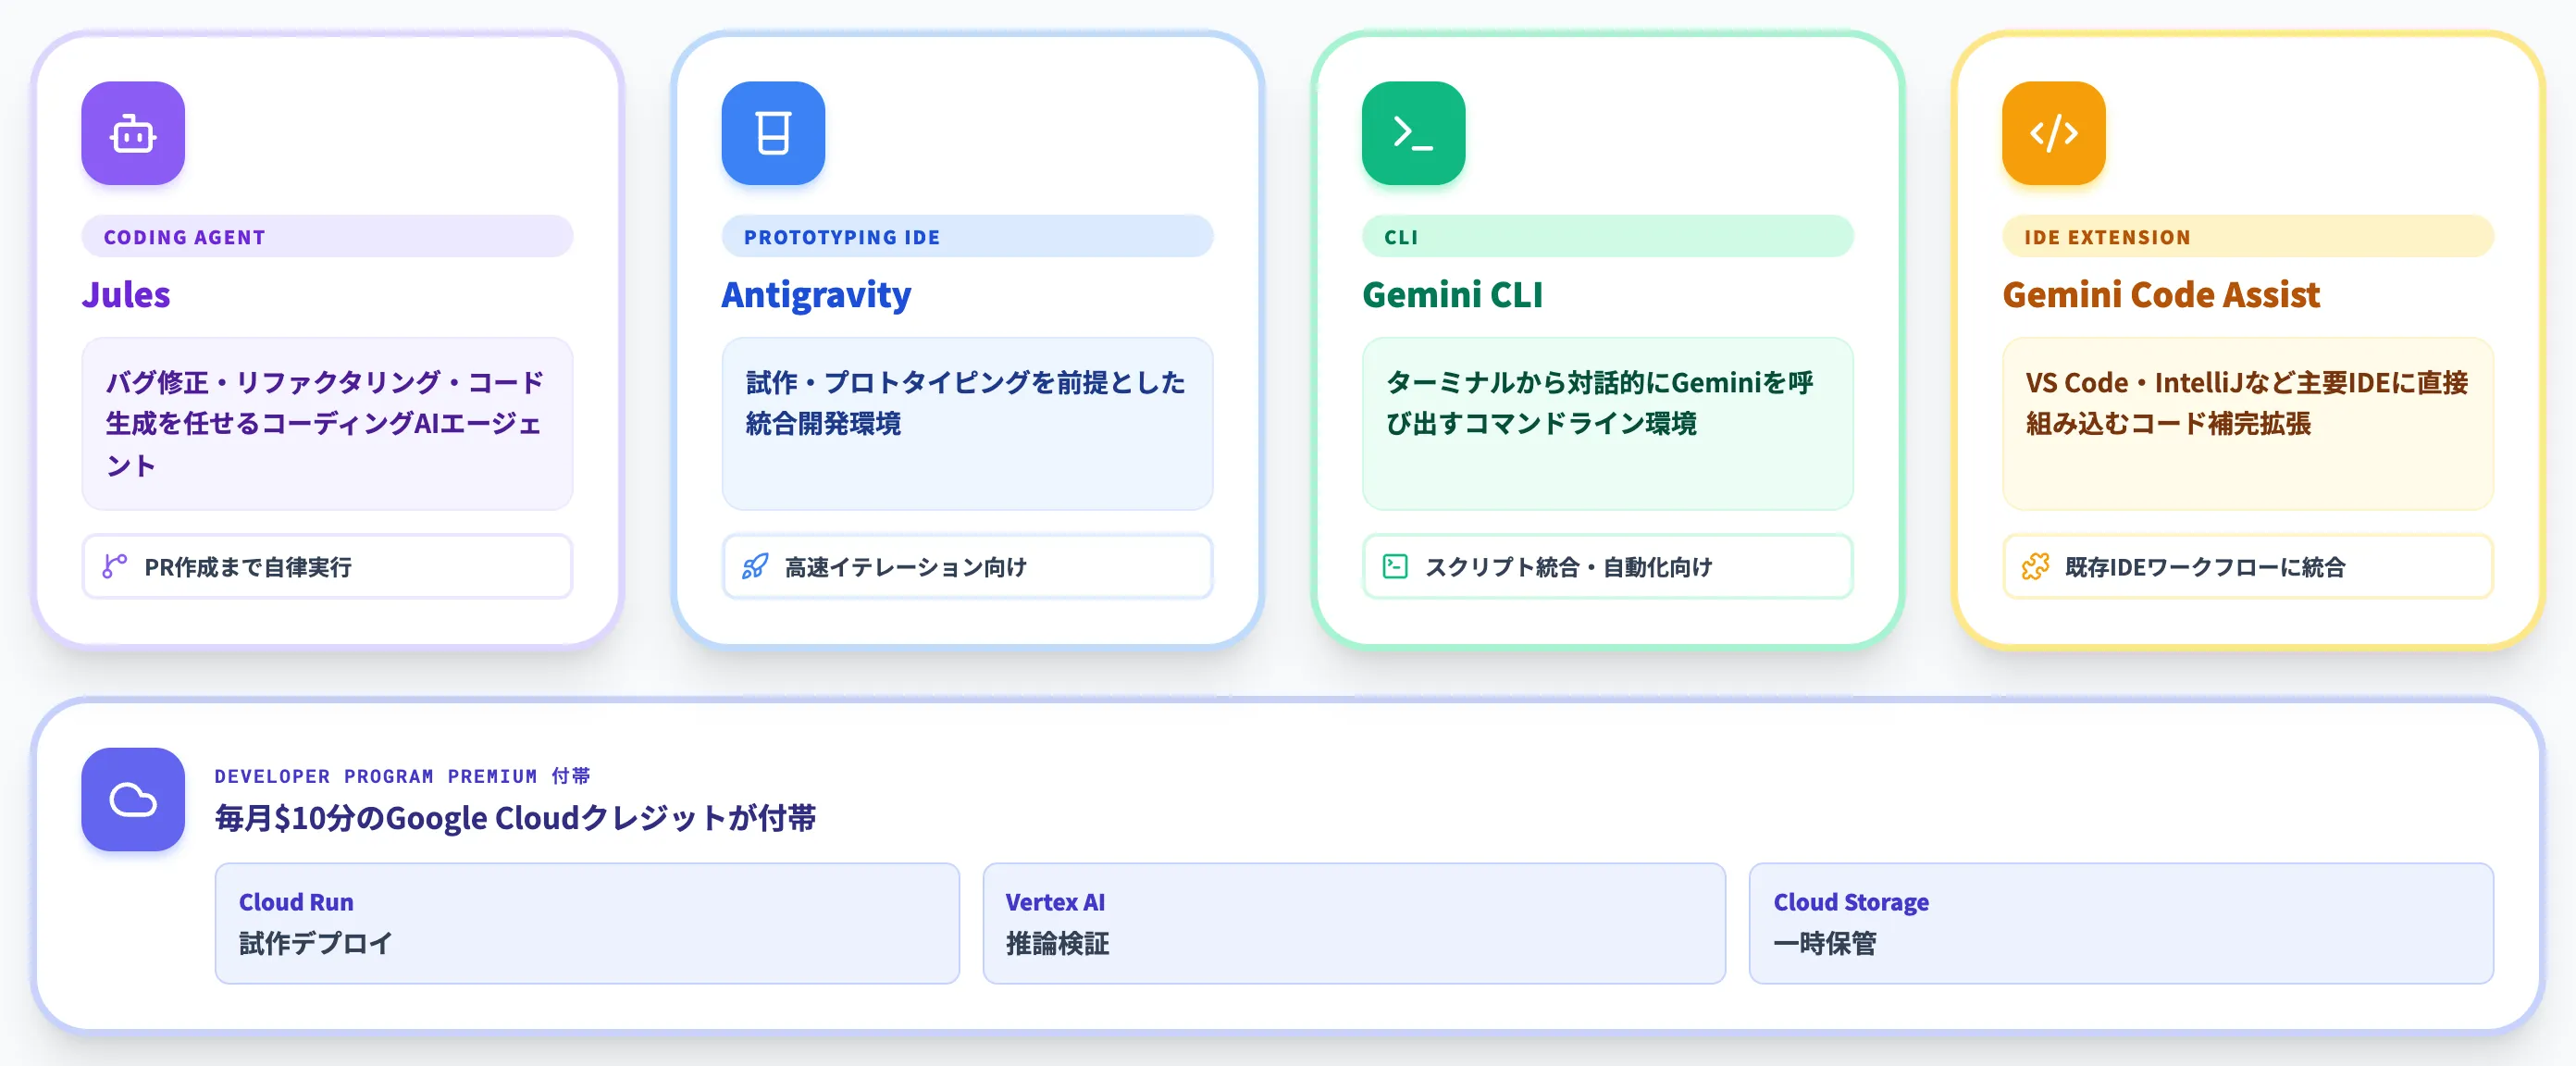
Task: Select the PROTOTYPING IDE label pill
Action: [x=967, y=237]
